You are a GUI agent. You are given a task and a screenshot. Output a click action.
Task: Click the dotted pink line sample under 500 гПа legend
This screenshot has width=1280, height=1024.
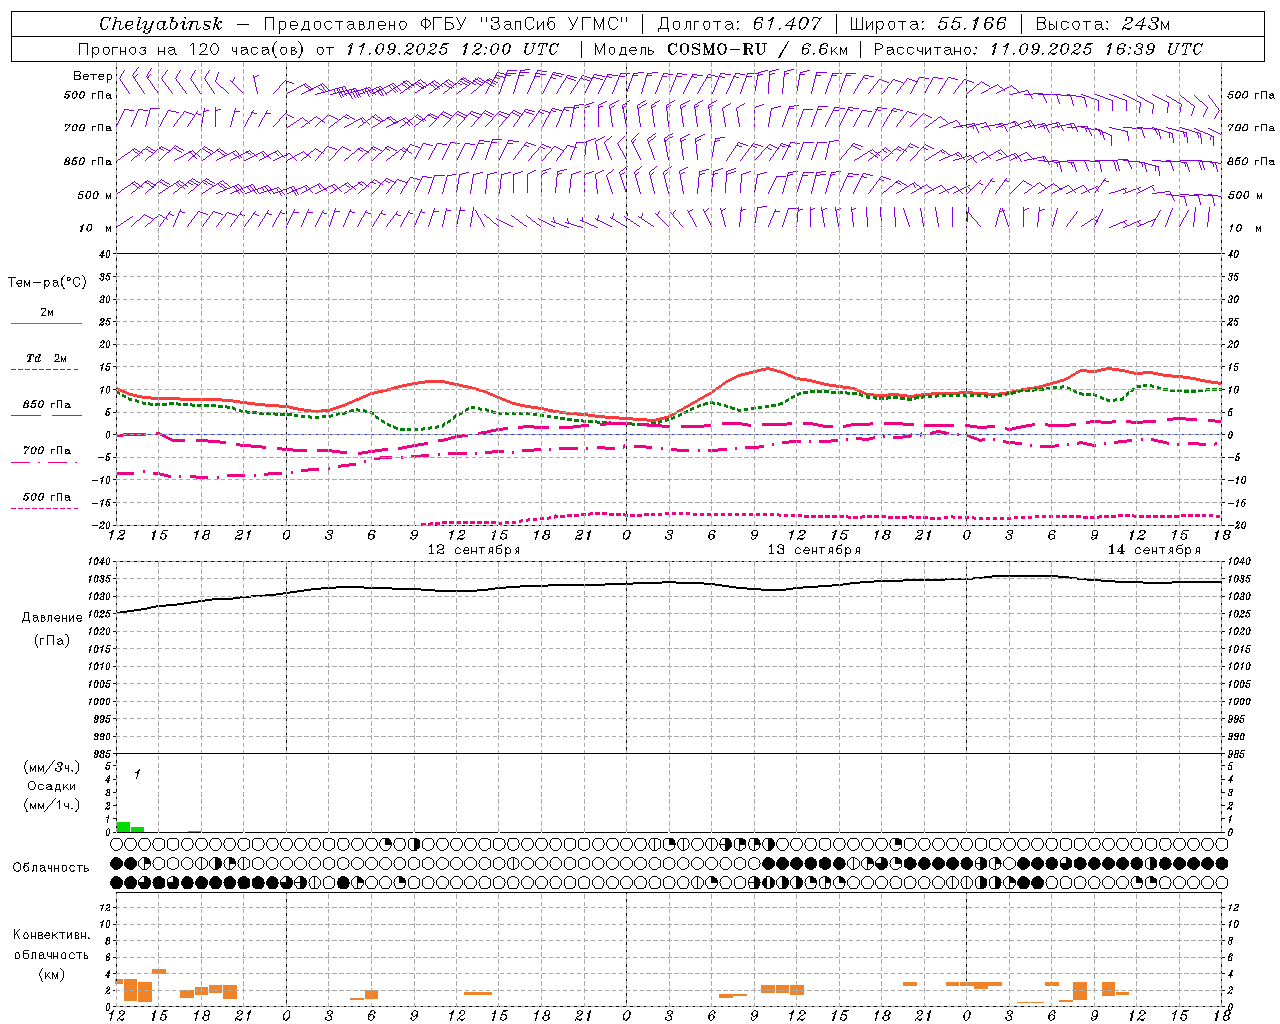[44, 508]
